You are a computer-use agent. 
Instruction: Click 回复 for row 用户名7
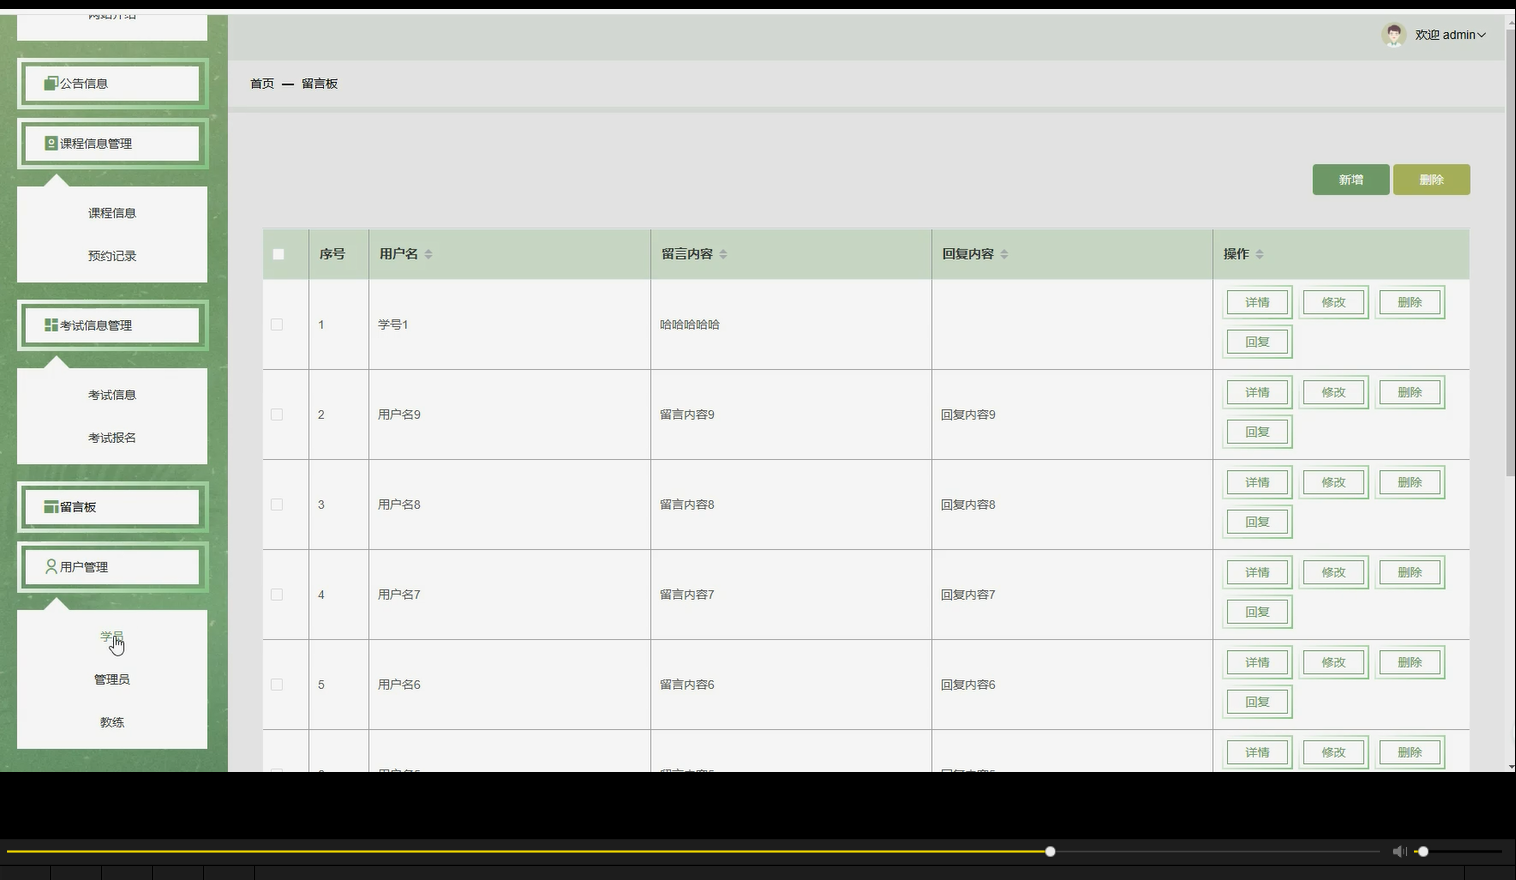point(1258,612)
